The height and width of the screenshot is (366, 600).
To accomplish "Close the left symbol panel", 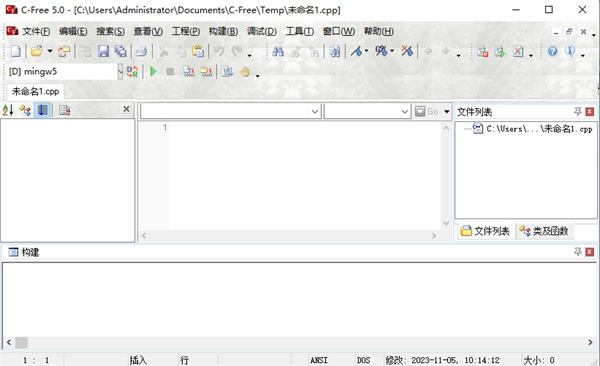I will coord(126,109).
